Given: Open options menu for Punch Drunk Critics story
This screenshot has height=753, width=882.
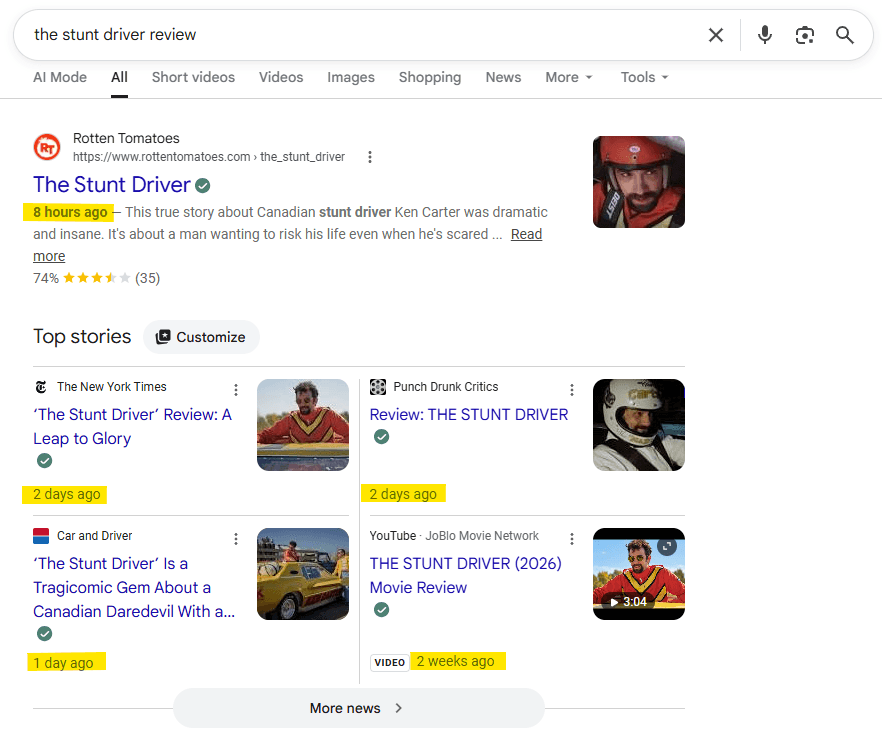Looking at the screenshot, I should click(x=572, y=389).
